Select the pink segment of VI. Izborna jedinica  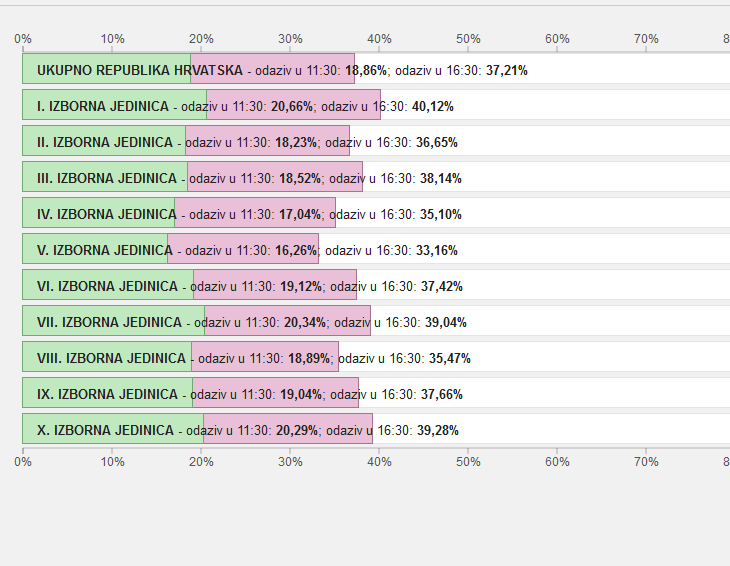pos(275,285)
